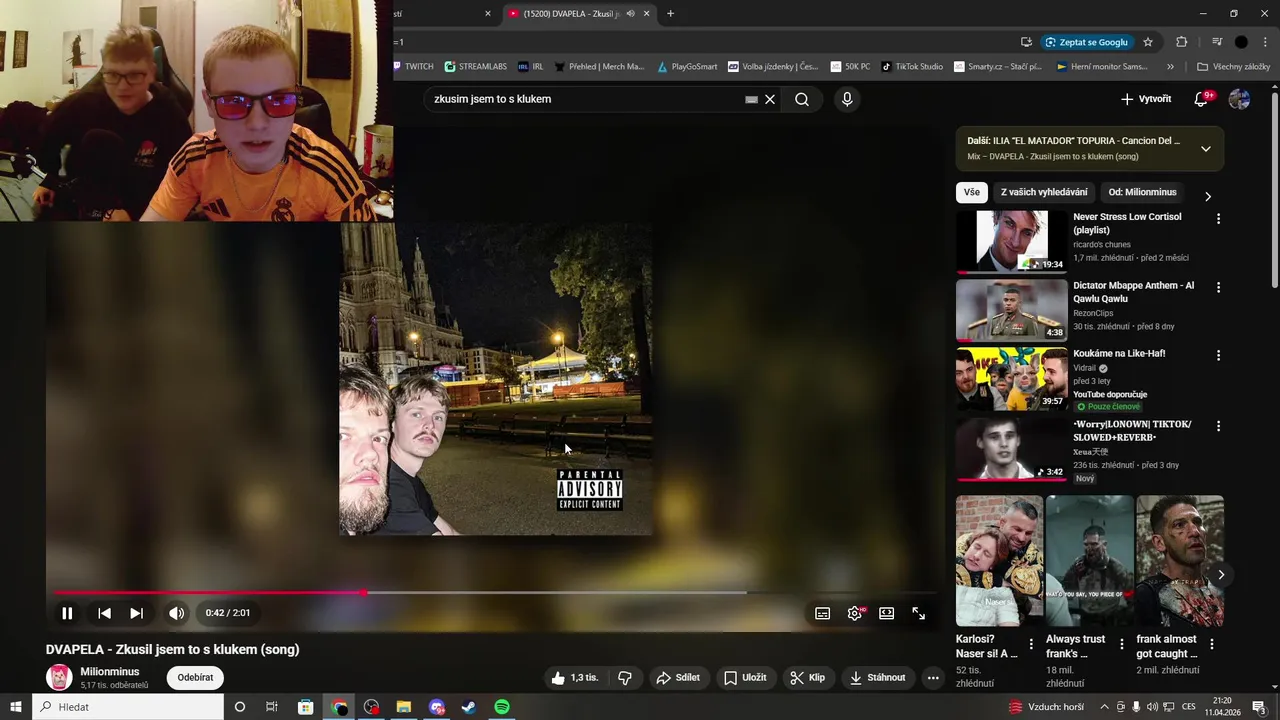Open the Milionminus channel name link
This screenshot has height=720, width=1280.
pyautogui.click(x=110, y=672)
